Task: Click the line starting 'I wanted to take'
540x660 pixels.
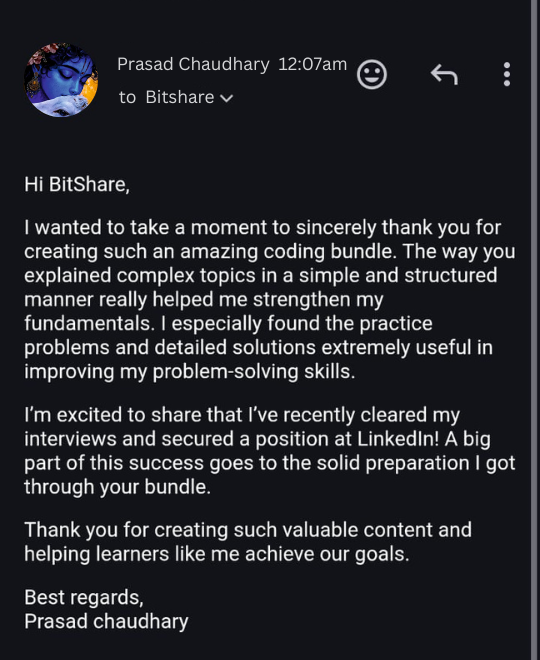Action: (263, 228)
